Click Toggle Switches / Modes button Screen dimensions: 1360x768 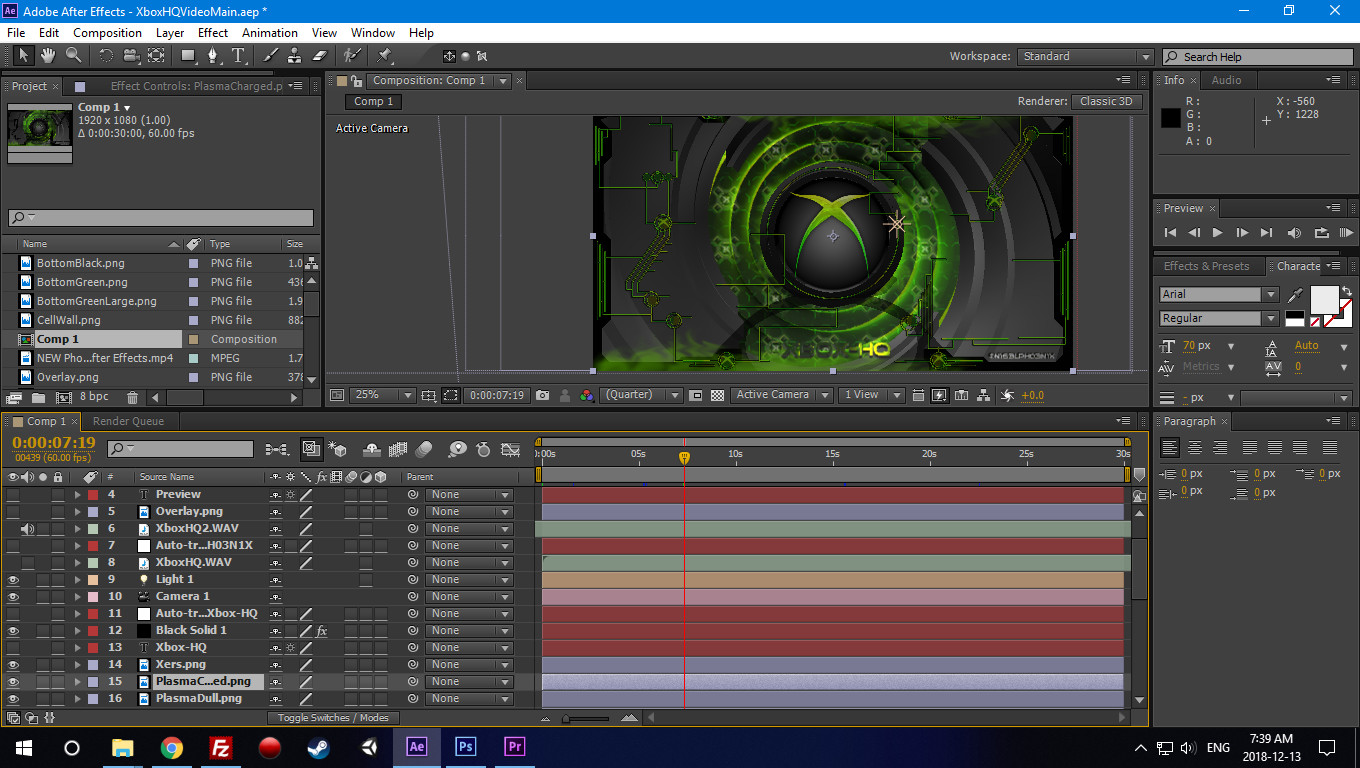click(334, 718)
